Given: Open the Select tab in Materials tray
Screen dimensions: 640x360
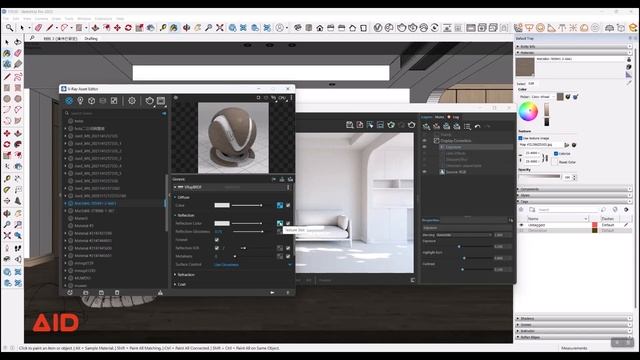Looking at the screenshot, I should tap(520, 83).
